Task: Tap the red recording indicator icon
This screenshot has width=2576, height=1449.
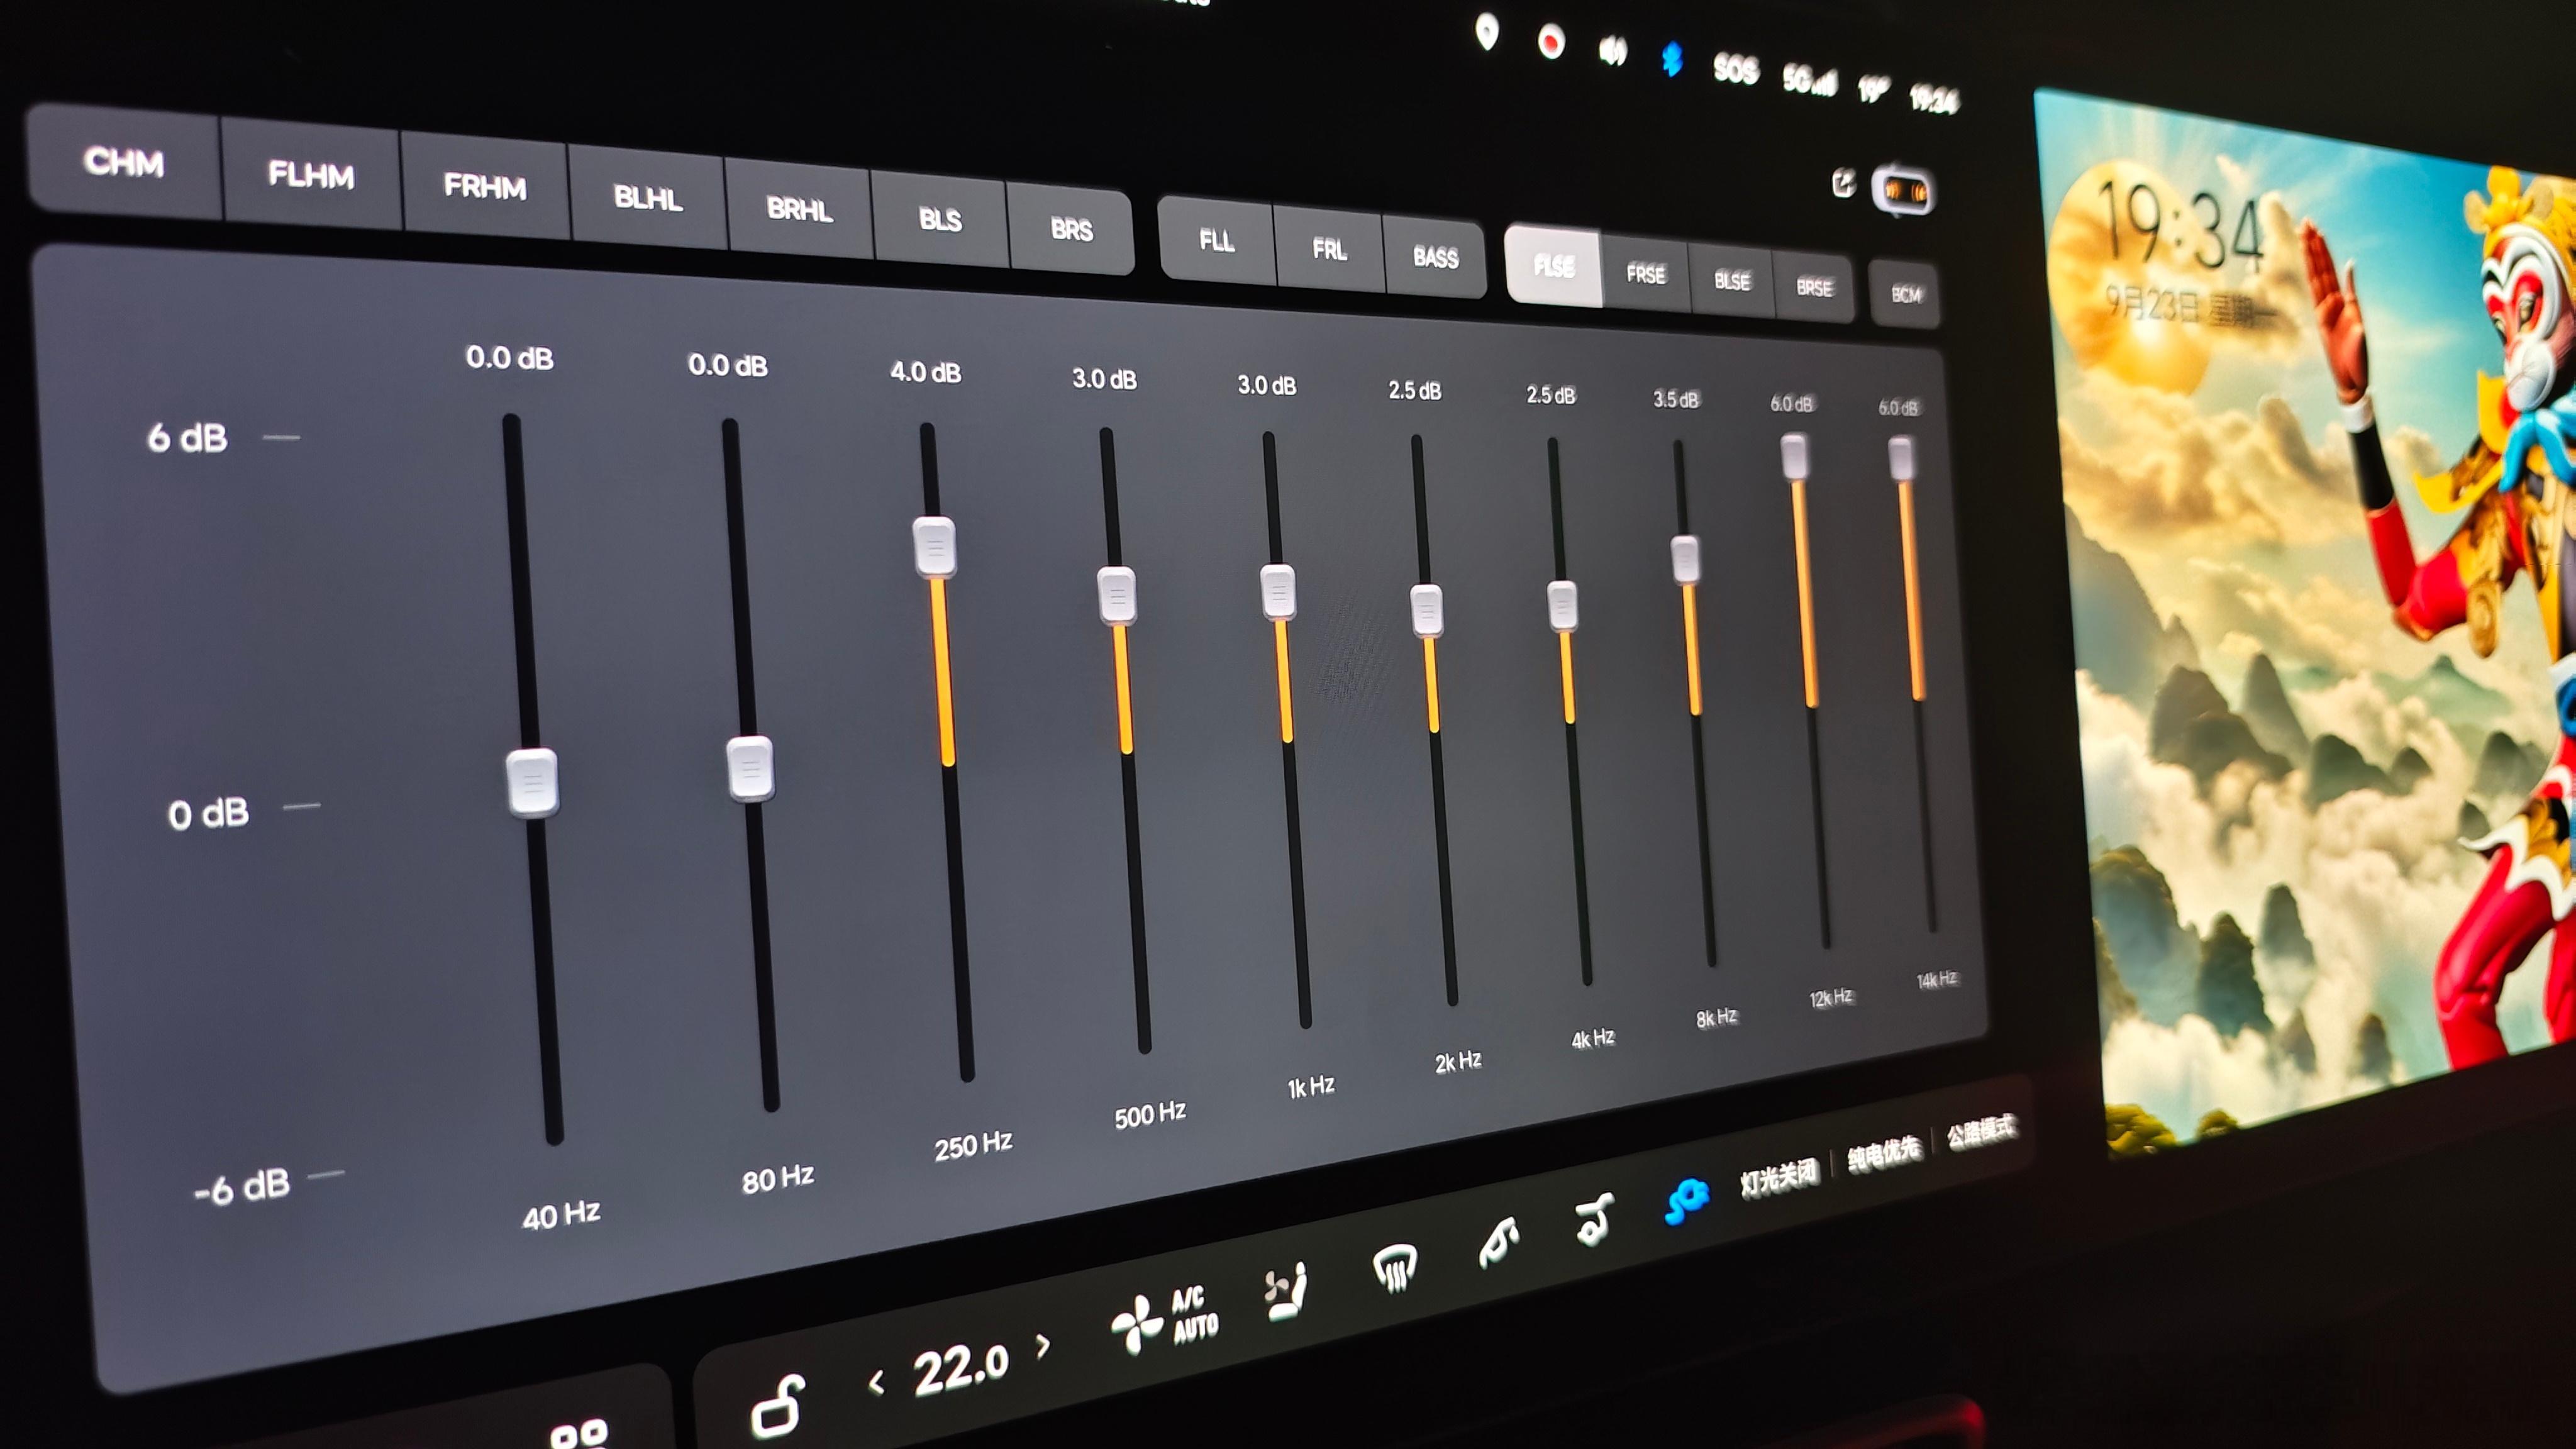Action: (1551, 42)
